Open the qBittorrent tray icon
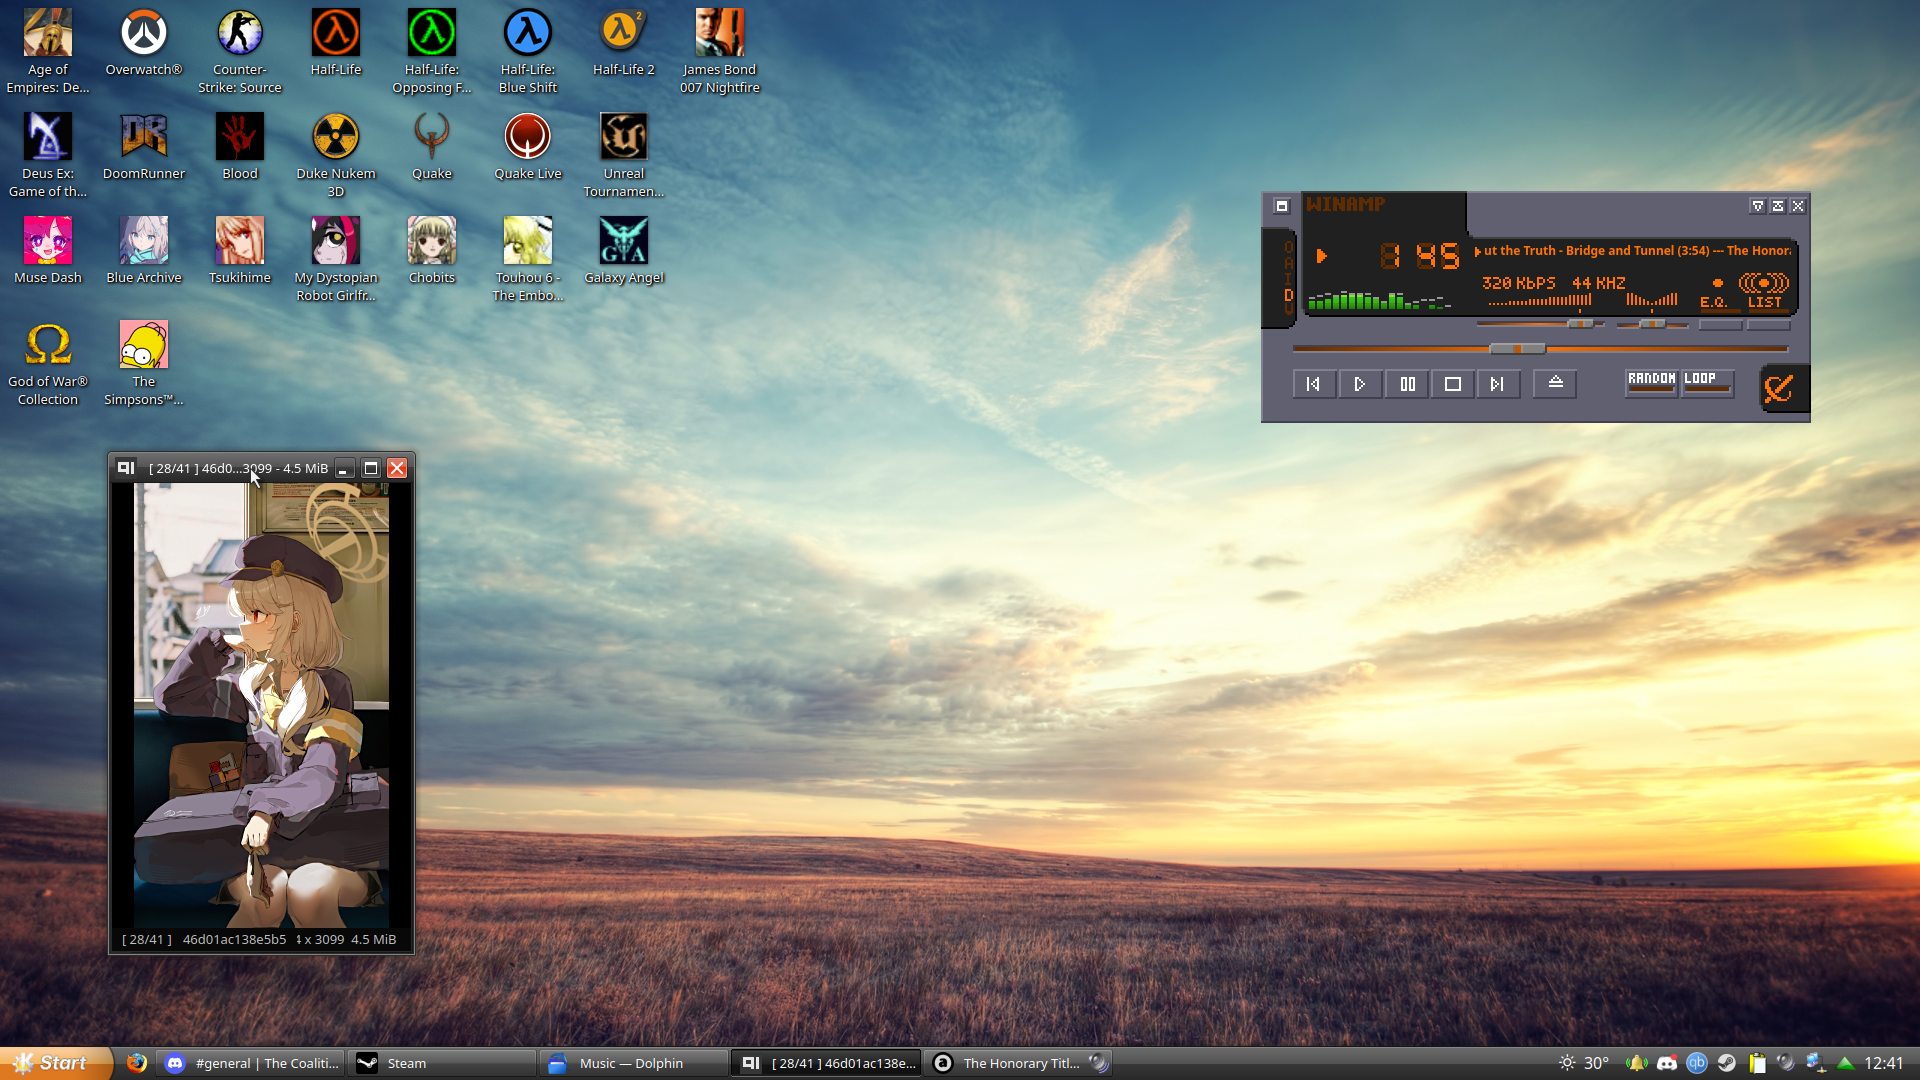 point(1696,1063)
